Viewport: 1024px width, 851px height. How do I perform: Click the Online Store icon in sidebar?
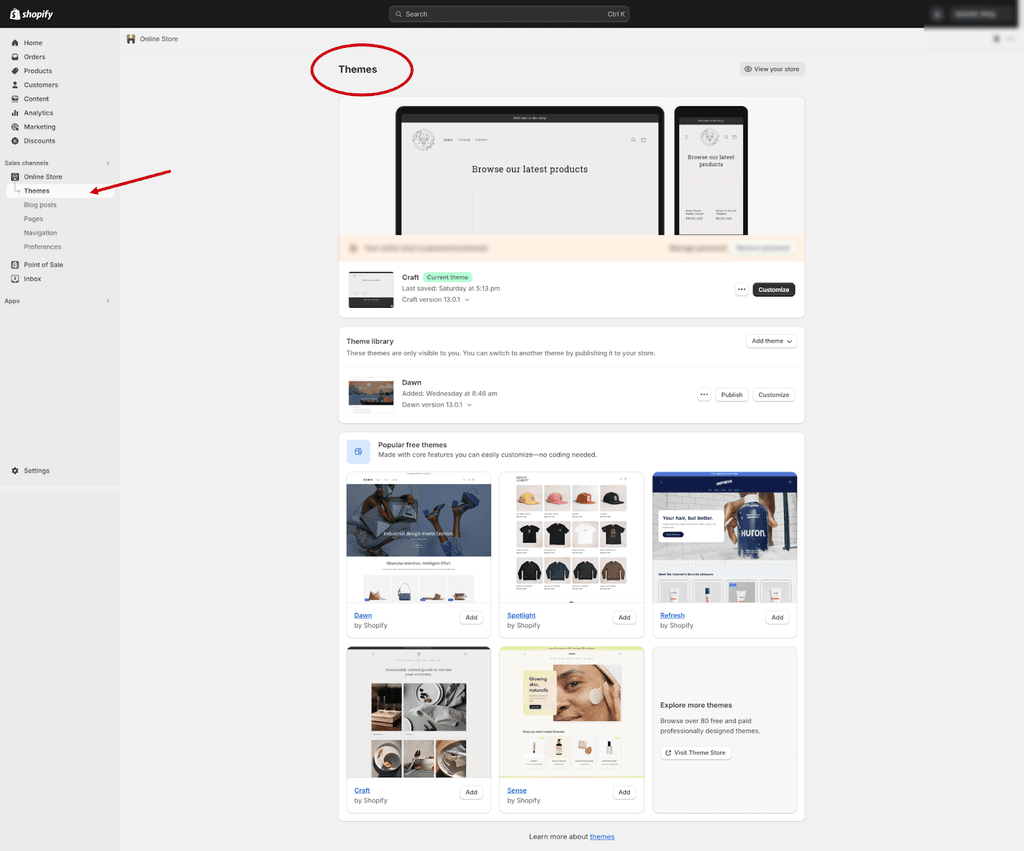15,177
